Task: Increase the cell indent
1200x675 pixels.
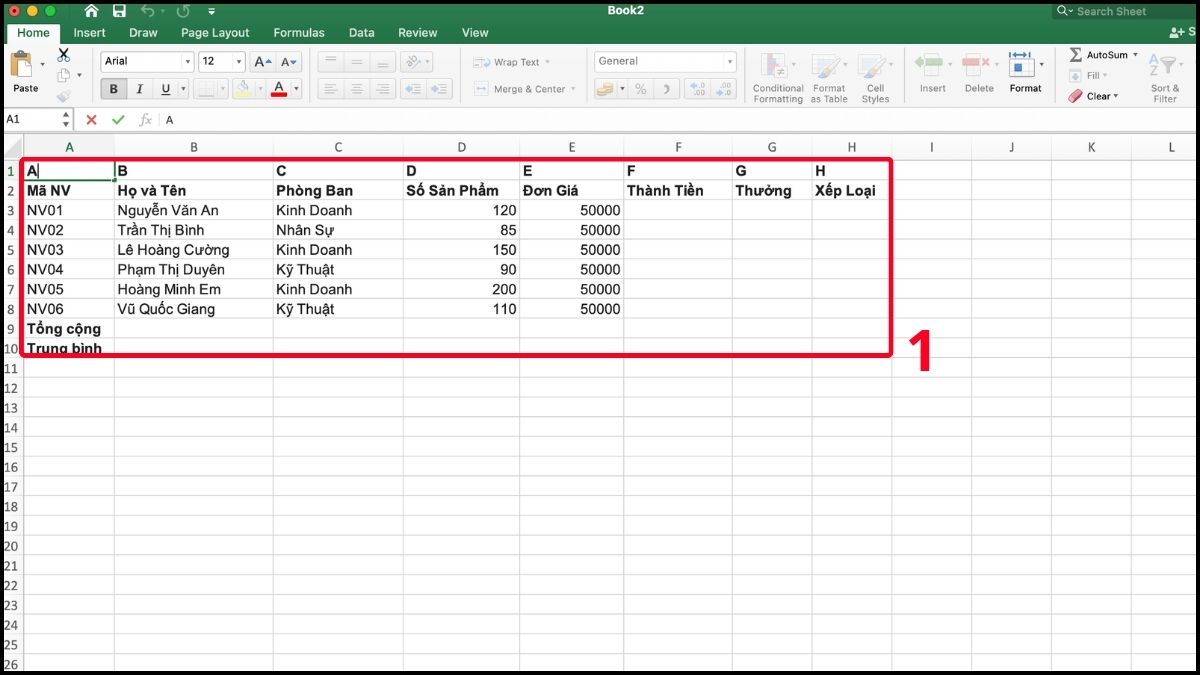Action: point(439,89)
